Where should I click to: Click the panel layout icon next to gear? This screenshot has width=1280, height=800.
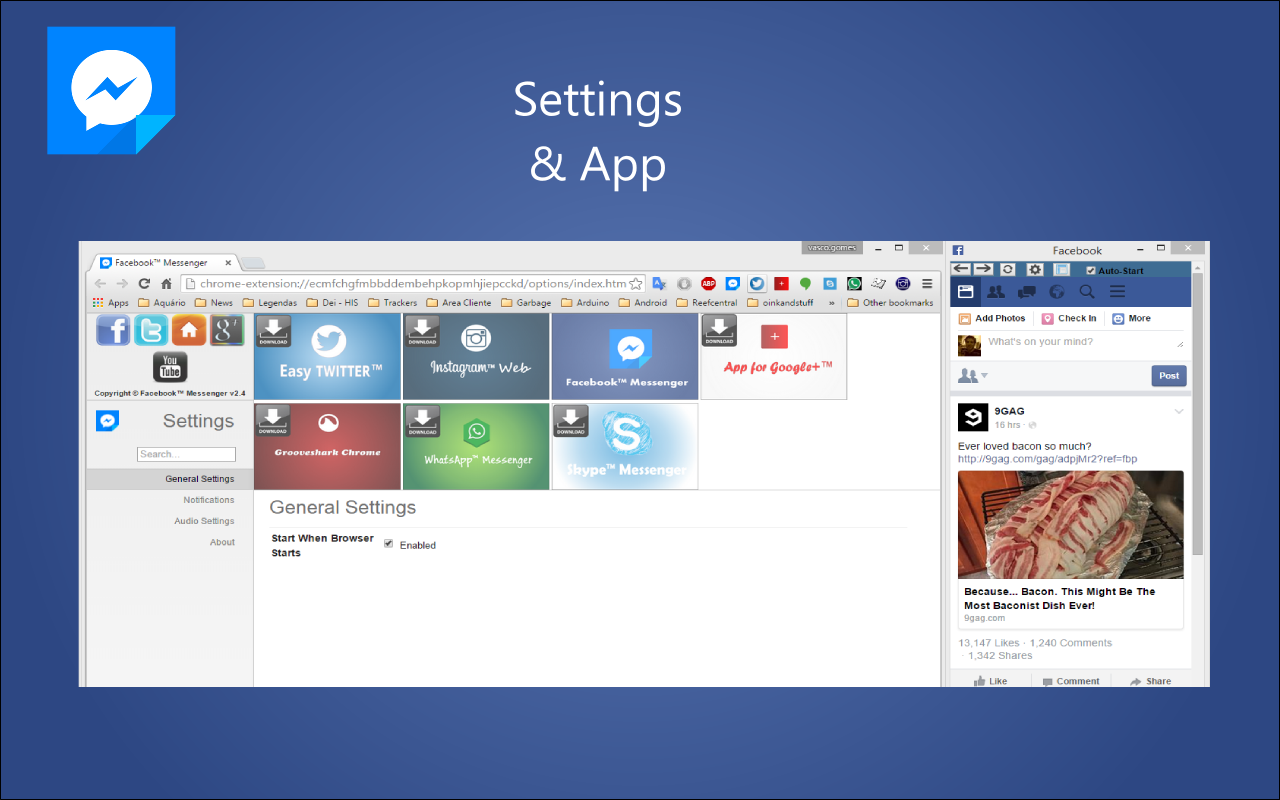click(1062, 270)
